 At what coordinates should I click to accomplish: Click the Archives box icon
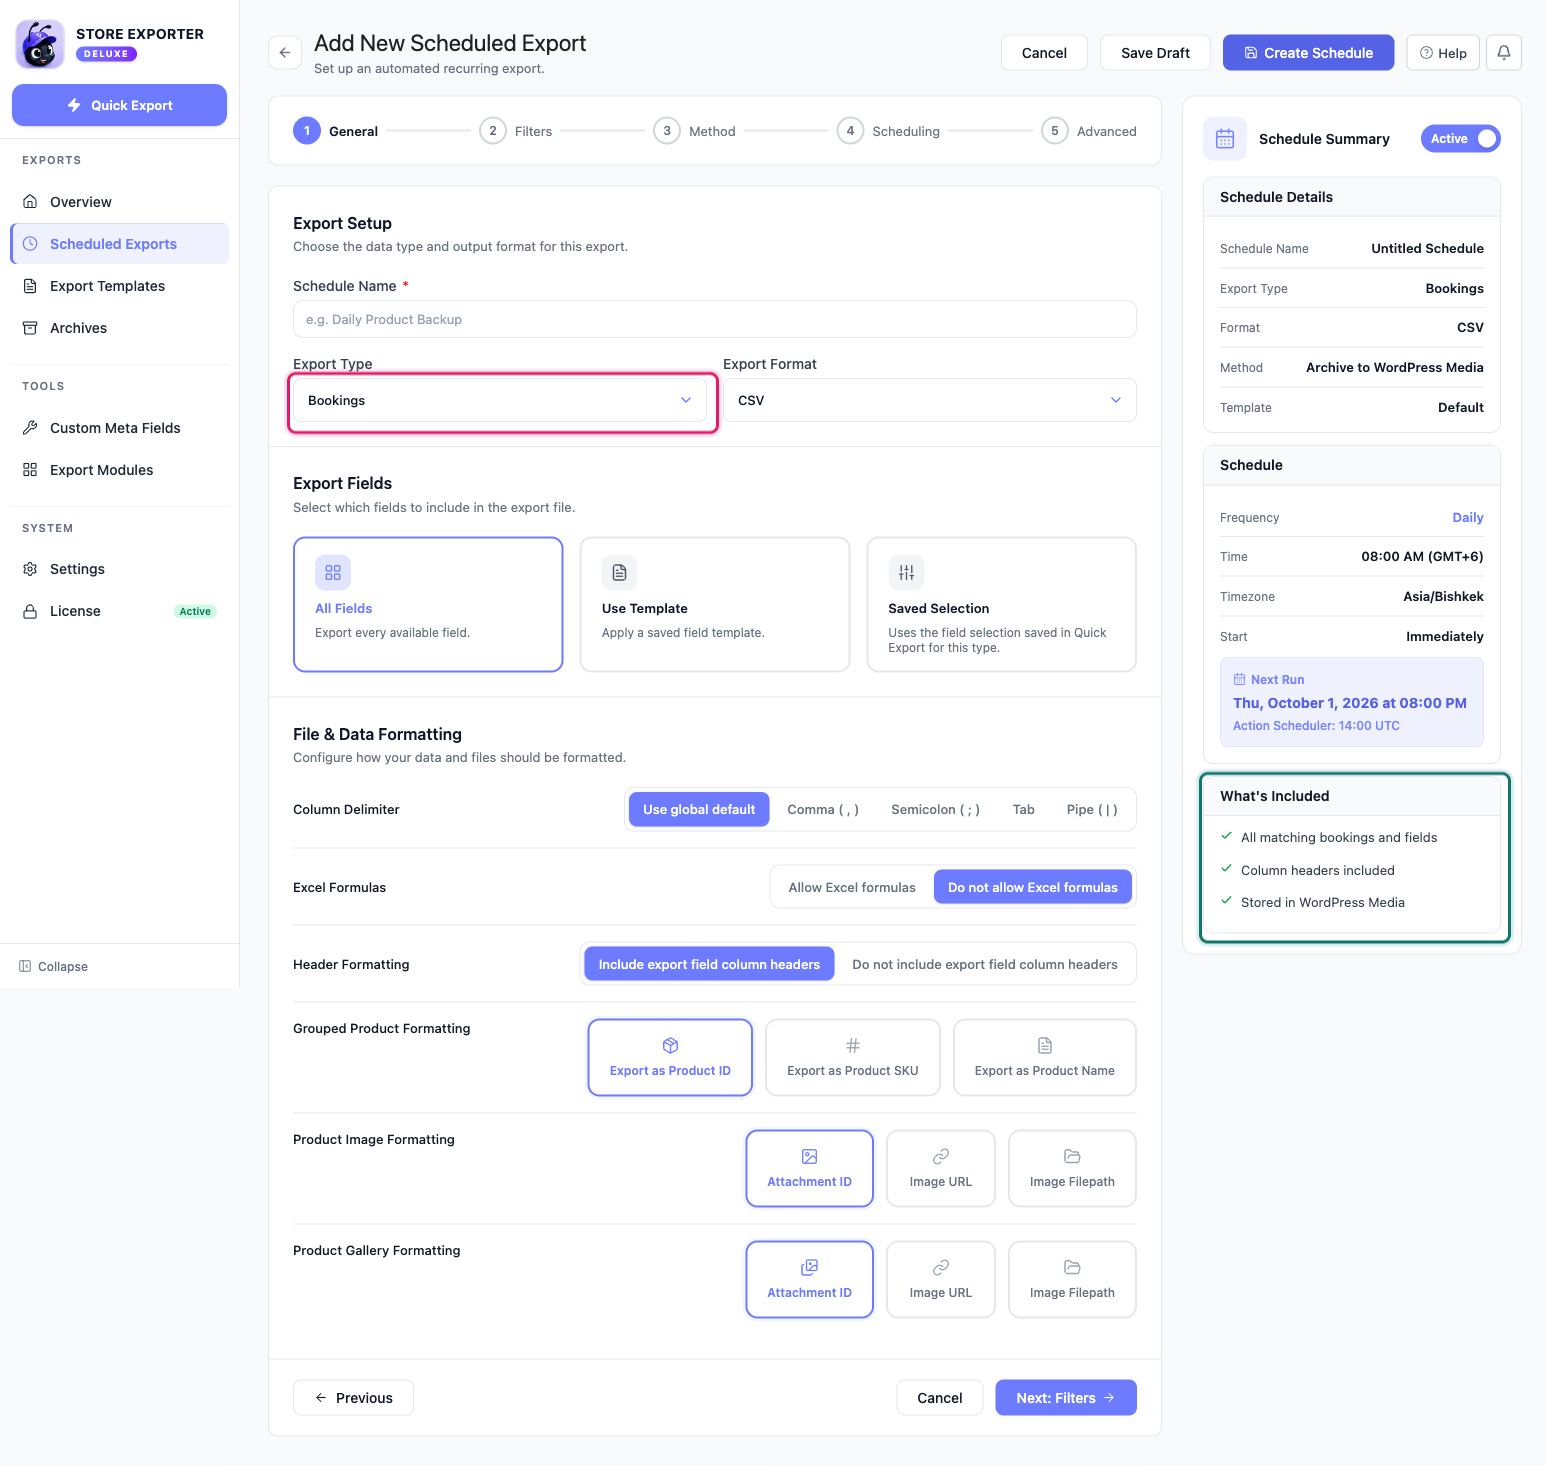pos(30,328)
